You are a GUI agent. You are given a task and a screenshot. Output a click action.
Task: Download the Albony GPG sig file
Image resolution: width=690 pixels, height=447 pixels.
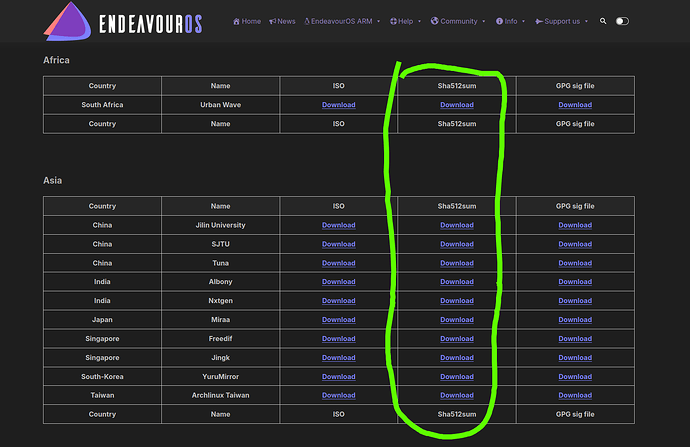(x=575, y=282)
